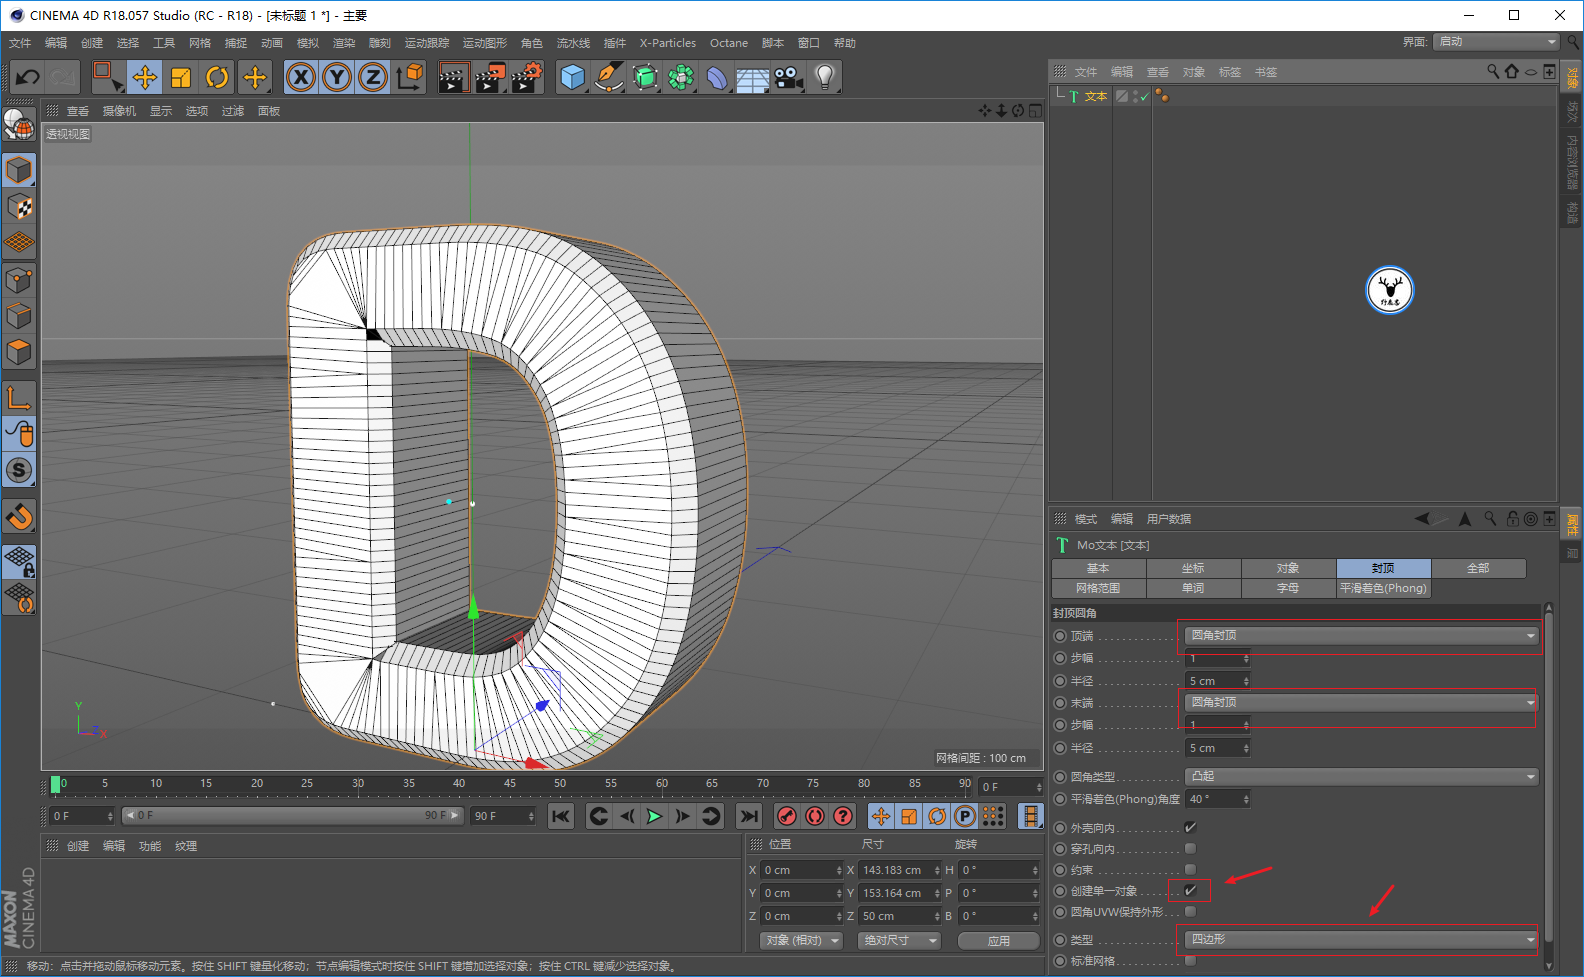Open the 类型 dropdown showing 四边形
1584x977 pixels.
pyautogui.click(x=1361, y=940)
